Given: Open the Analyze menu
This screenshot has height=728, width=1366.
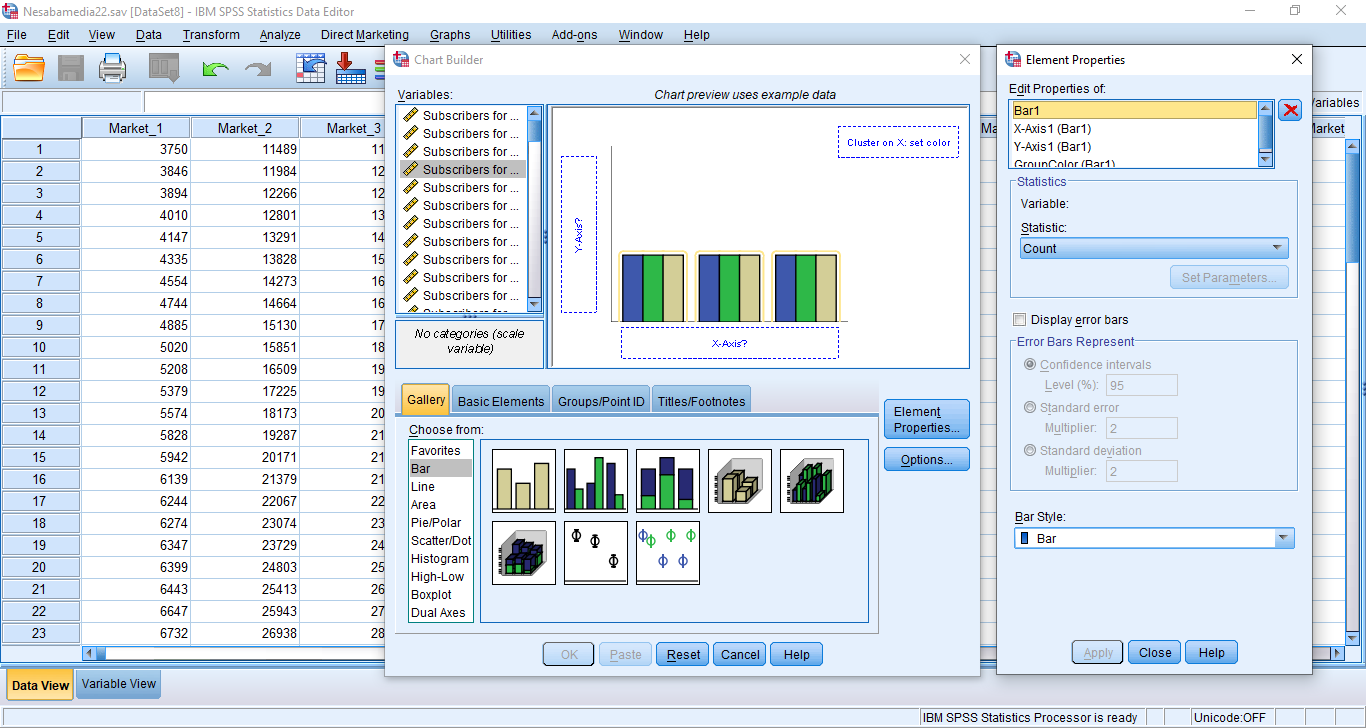Looking at the screenshot, I should coord(280,35).
